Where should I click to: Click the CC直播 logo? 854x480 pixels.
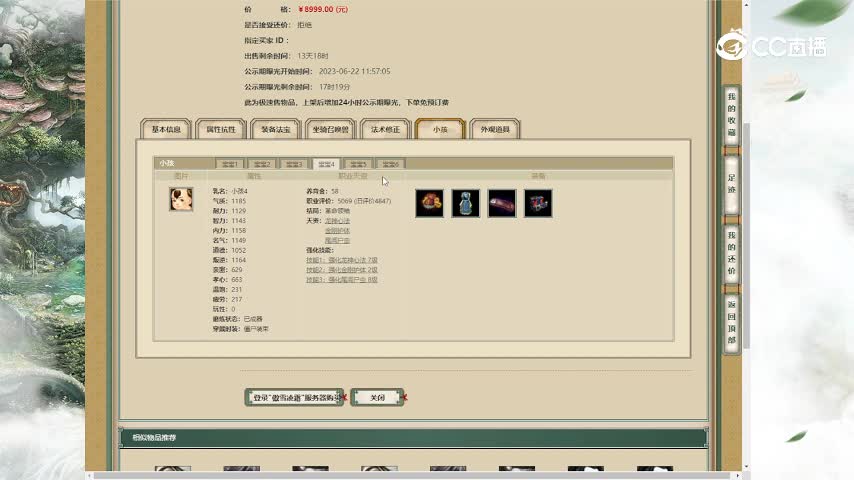point(772,45)
